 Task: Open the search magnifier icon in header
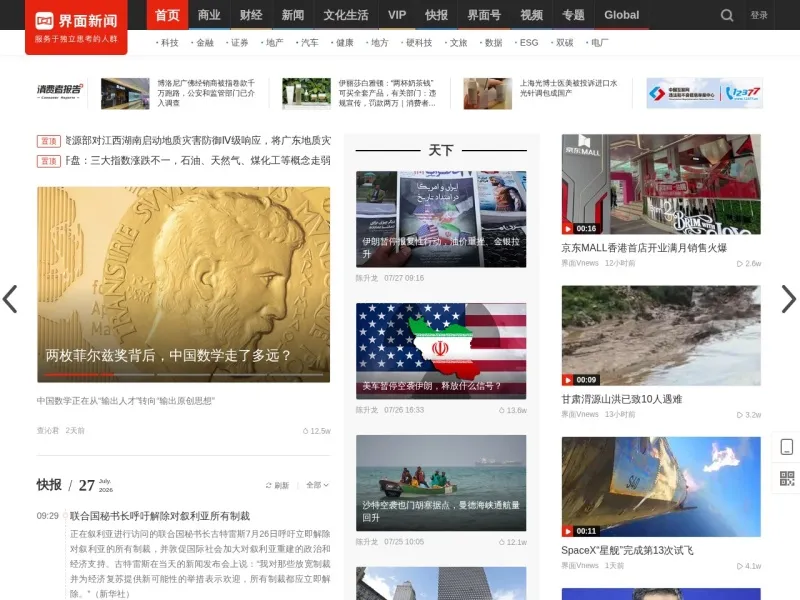point(727,15)
